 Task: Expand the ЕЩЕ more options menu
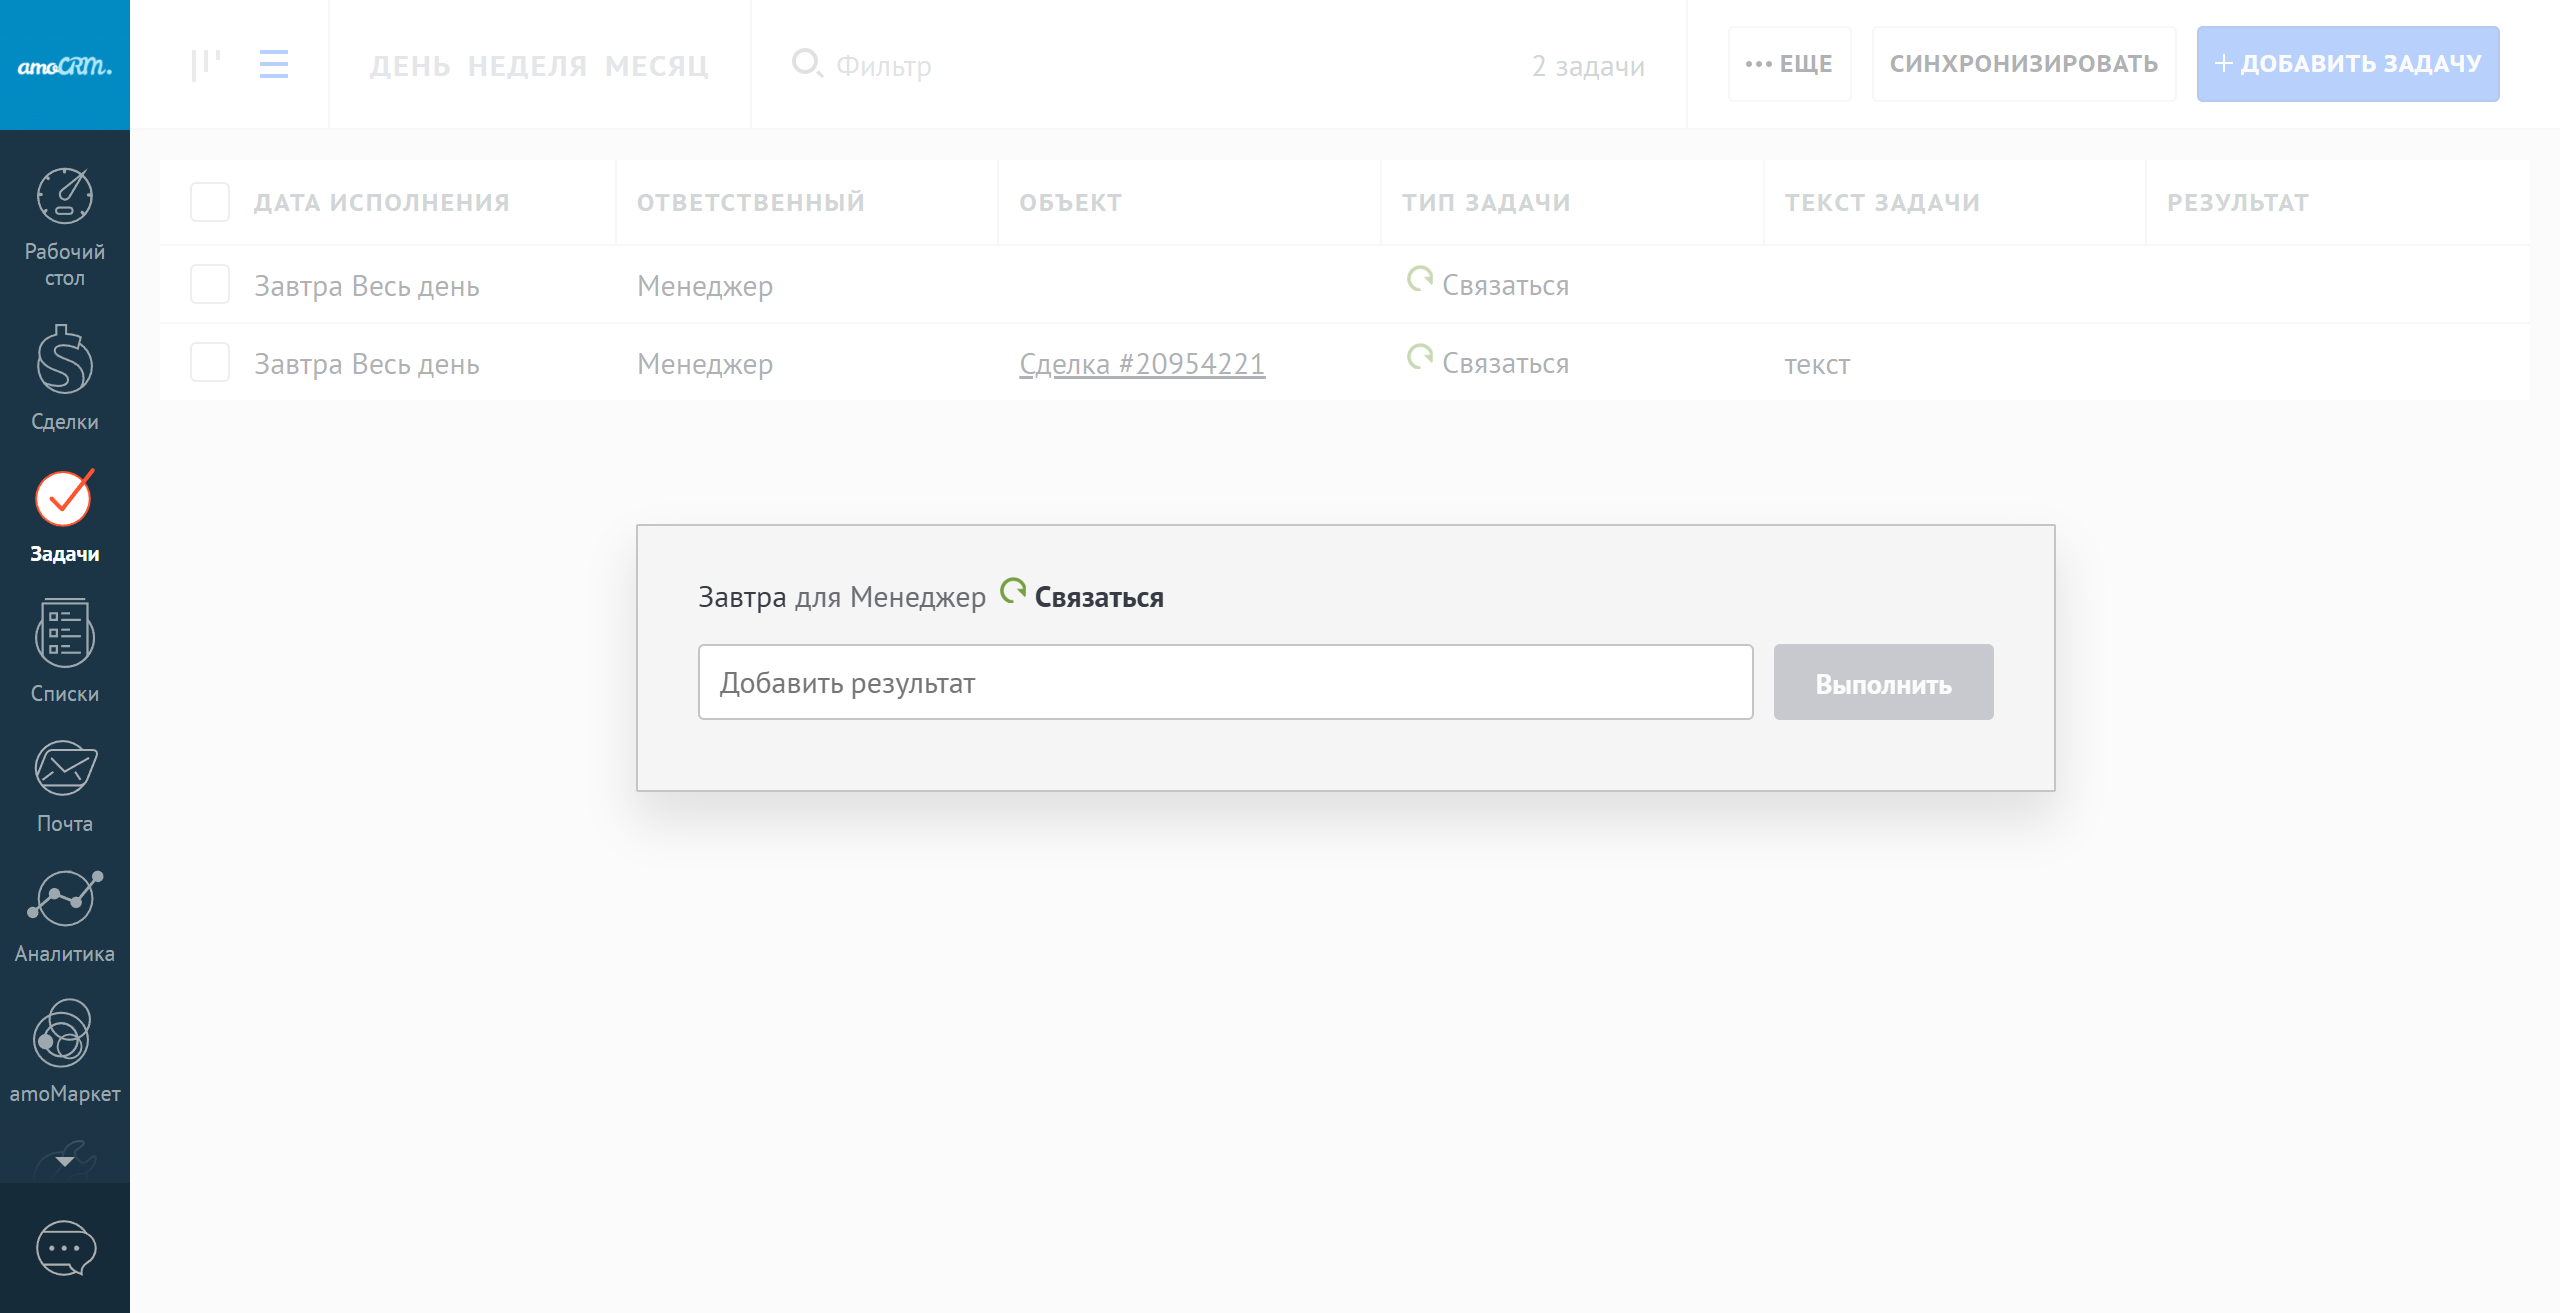coord(1789,64)
